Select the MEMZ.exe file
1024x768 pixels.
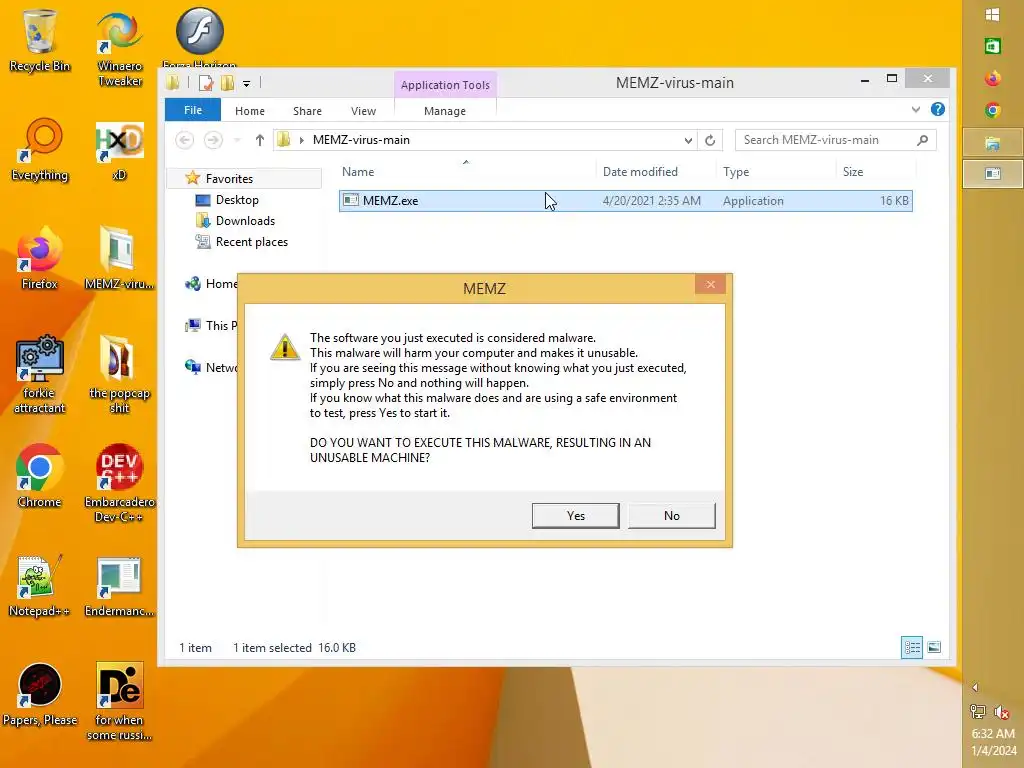pyautogui.click(x=626, y=200)
